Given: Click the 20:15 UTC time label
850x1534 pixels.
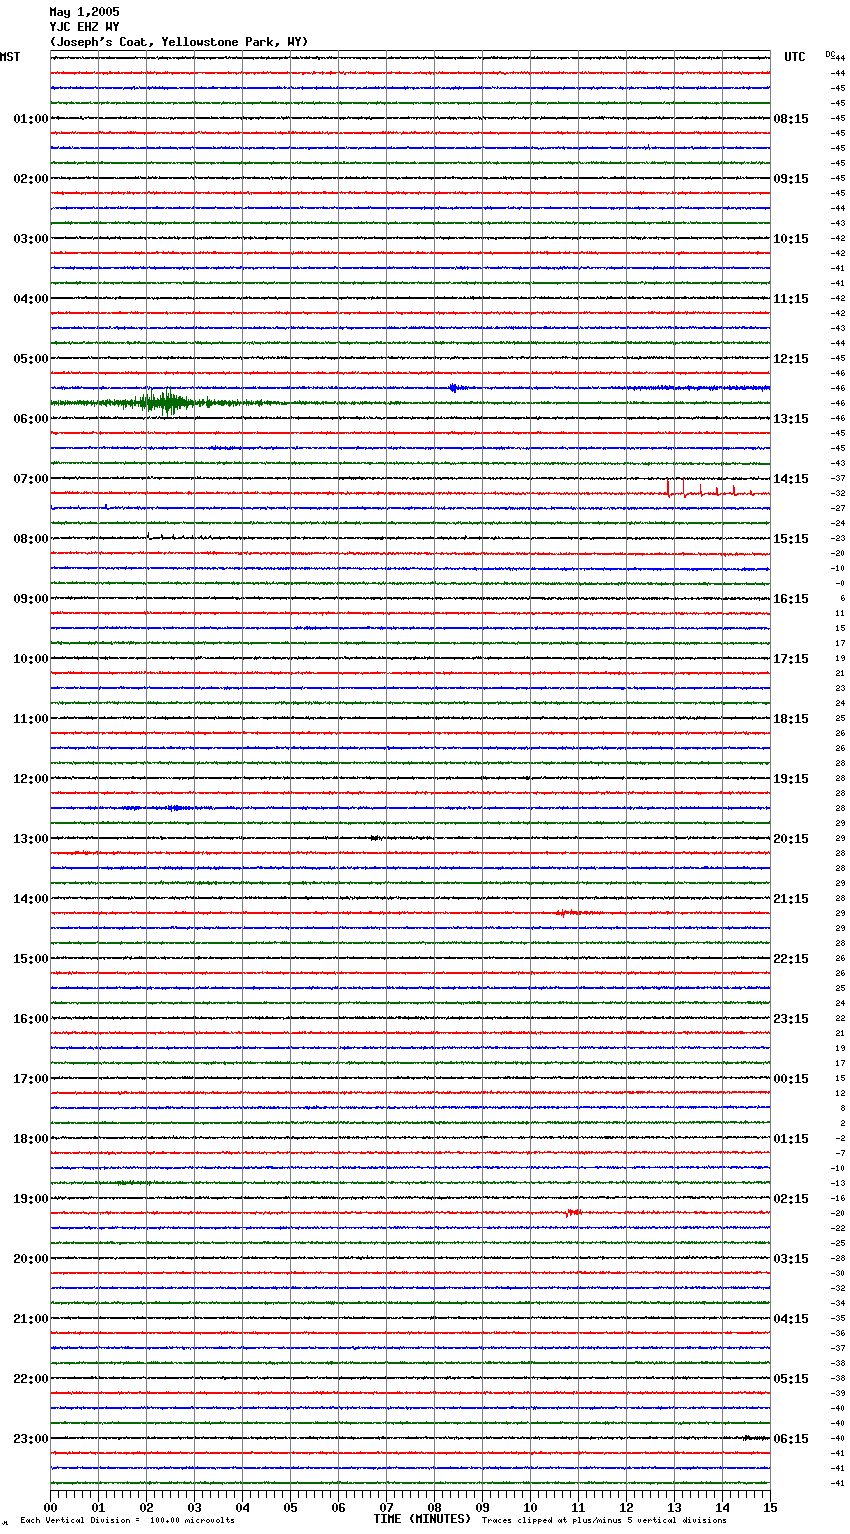Looking at the screenshot, I should (x=791, y=839).
